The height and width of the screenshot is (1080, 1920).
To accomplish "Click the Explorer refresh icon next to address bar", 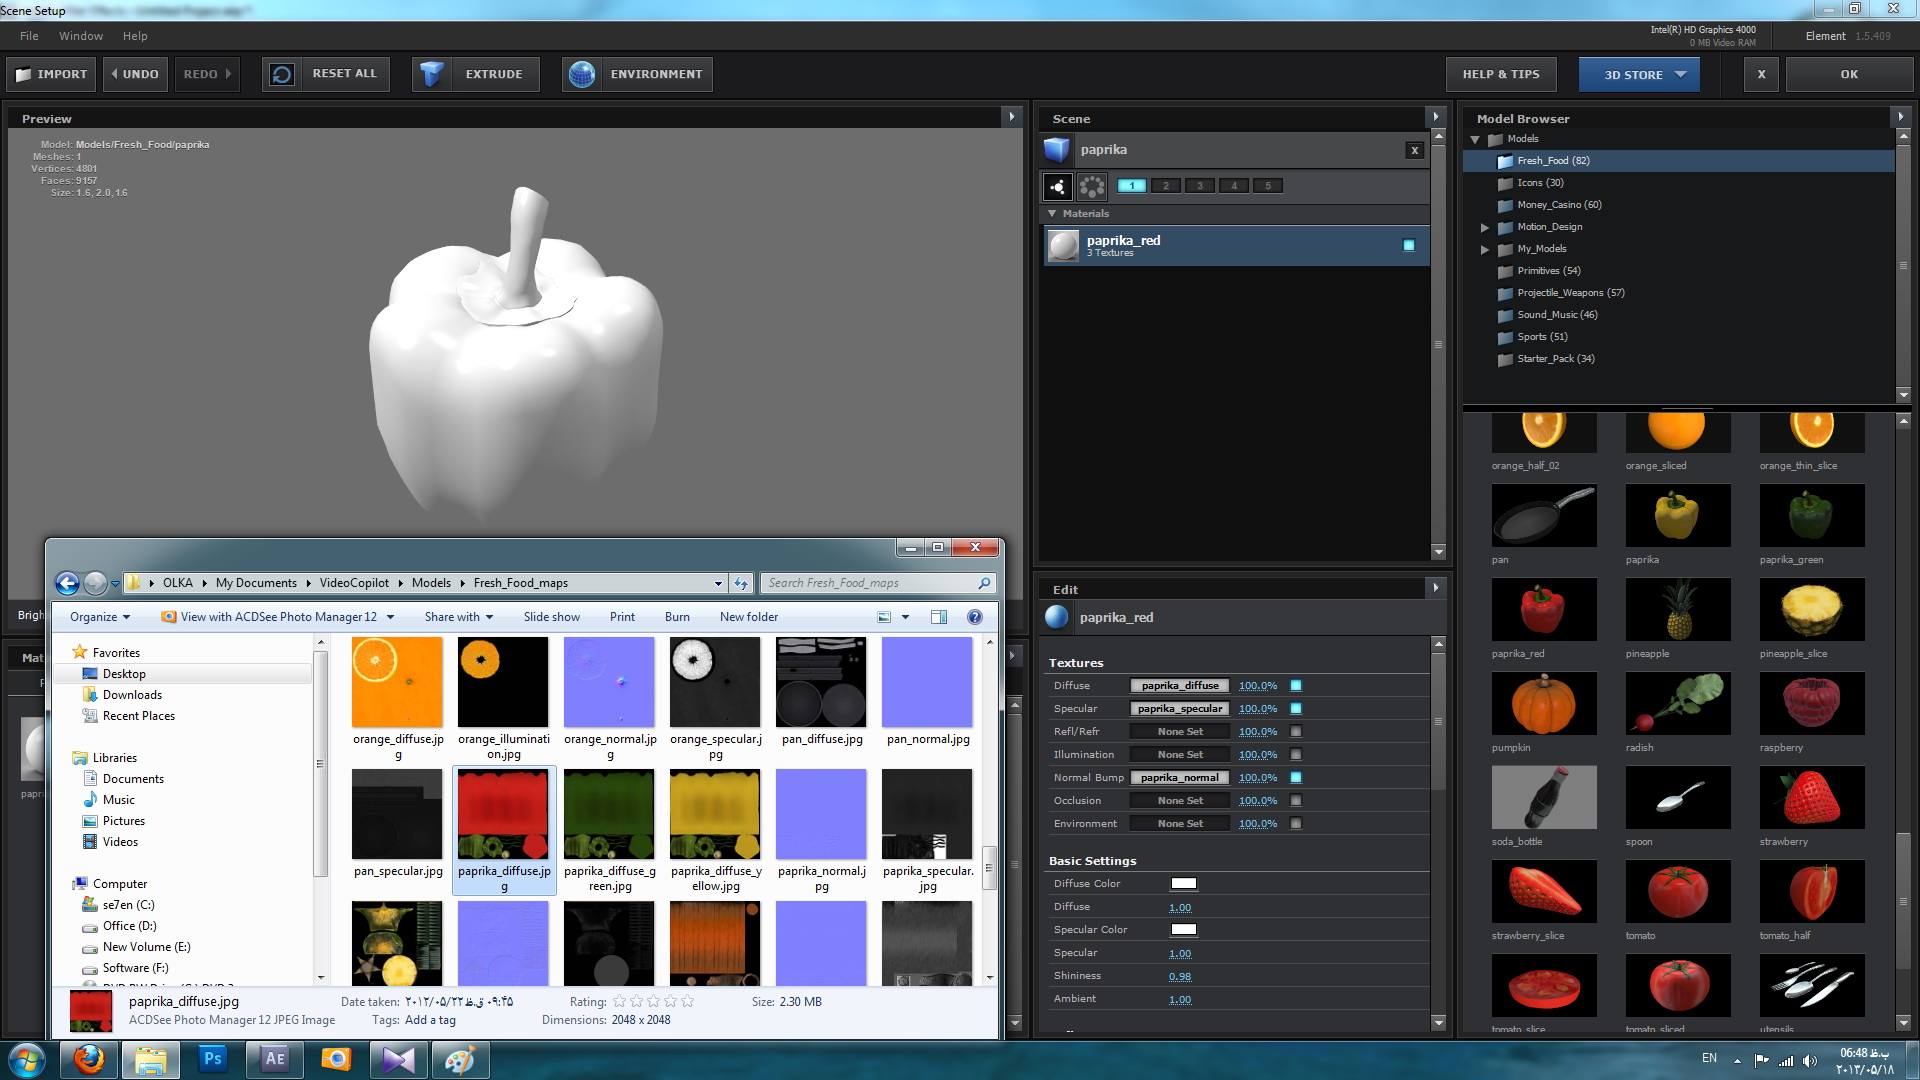I will click(741, 583).
